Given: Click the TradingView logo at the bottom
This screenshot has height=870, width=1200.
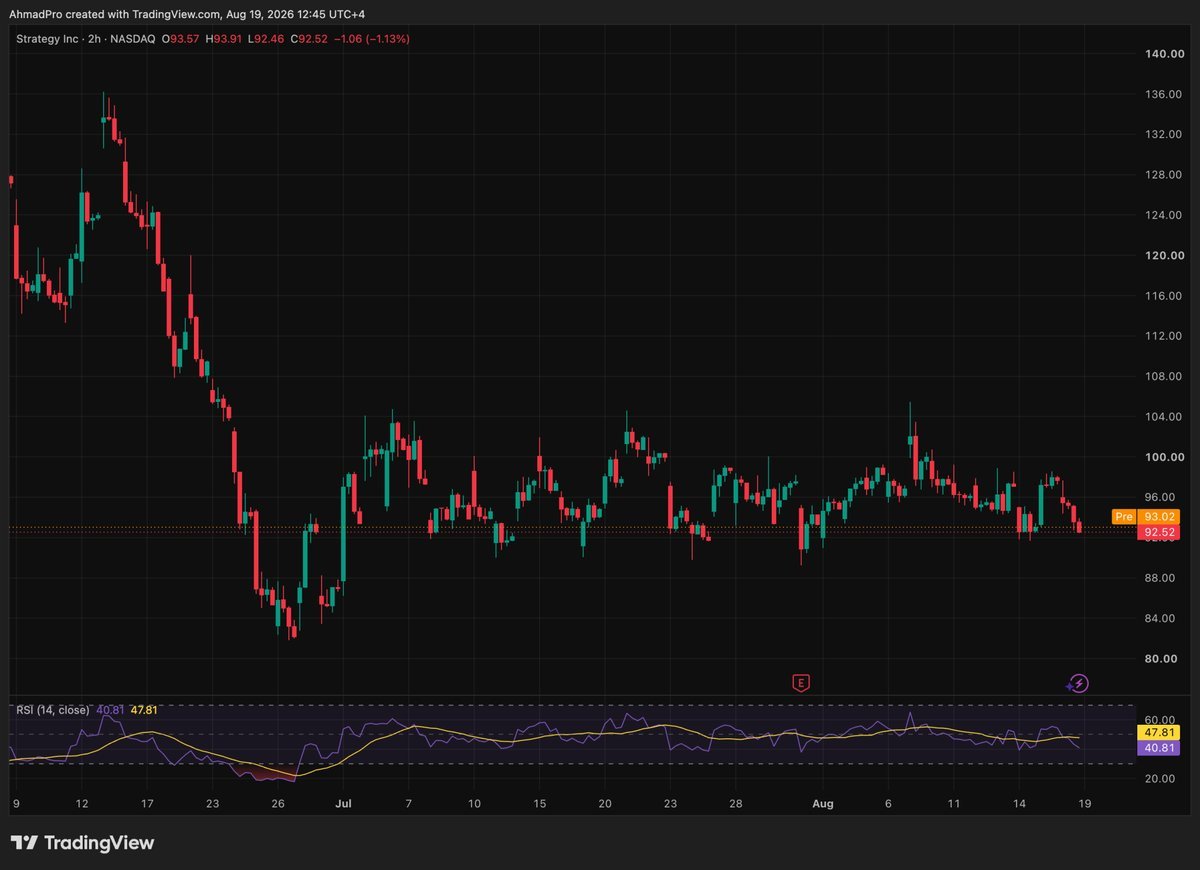Looking at the screenshot, I should 82,843.
